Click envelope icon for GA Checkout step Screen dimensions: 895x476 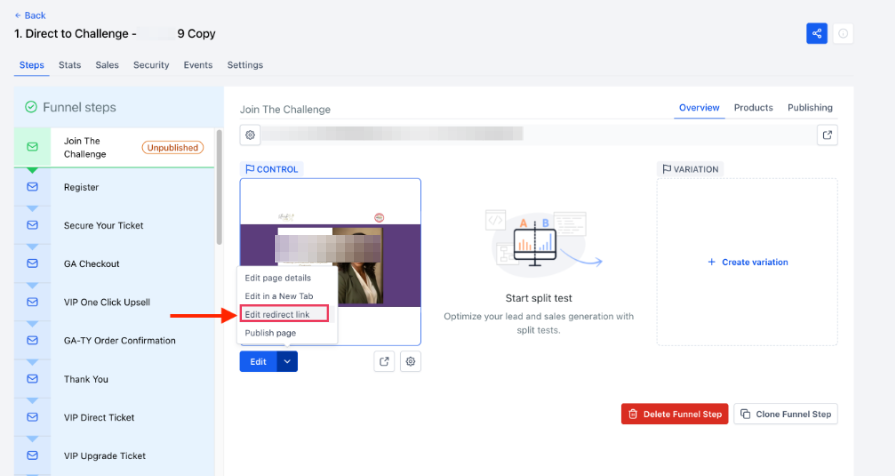tap(33, 263)
